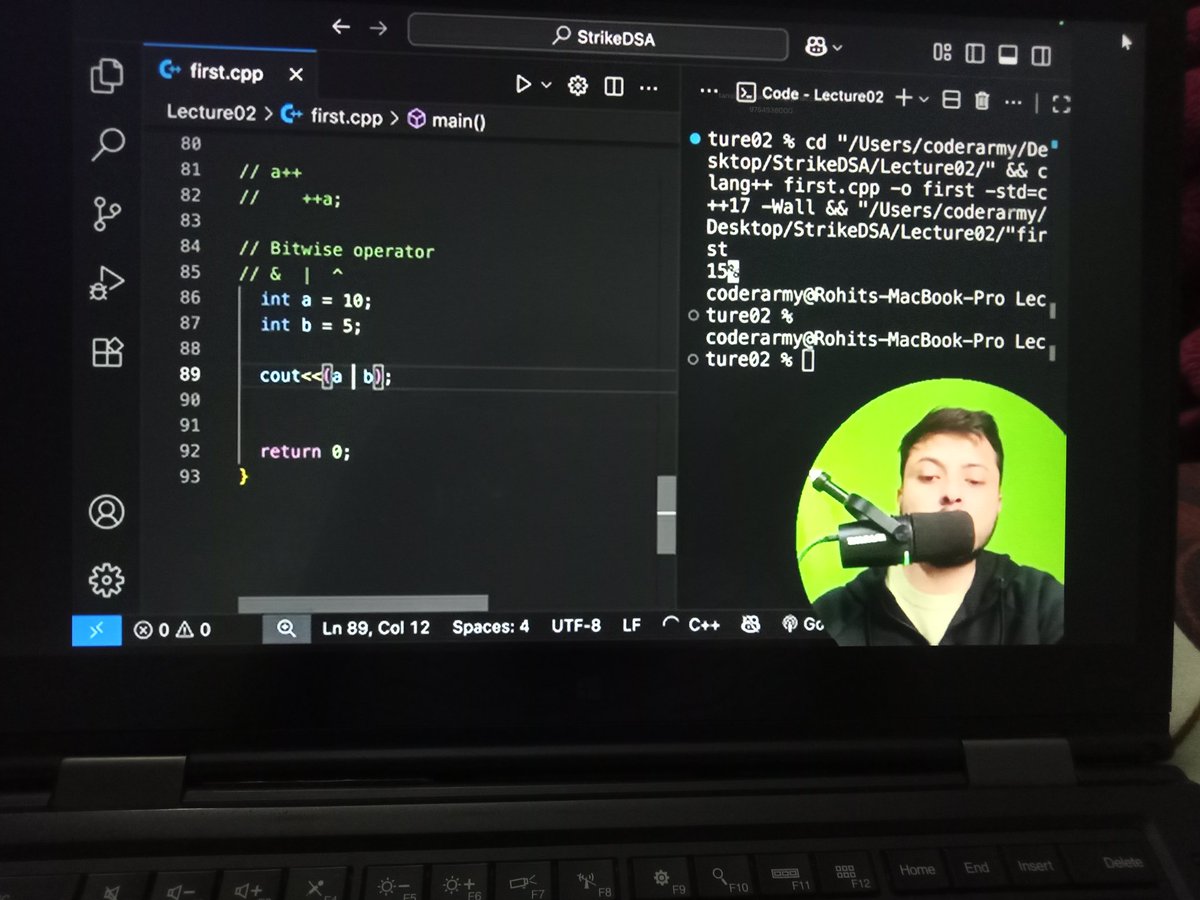The image size is (1200, 900).
Task: Expand the editor's more actions ellipsis menu
Action: (x=649, y=87)
